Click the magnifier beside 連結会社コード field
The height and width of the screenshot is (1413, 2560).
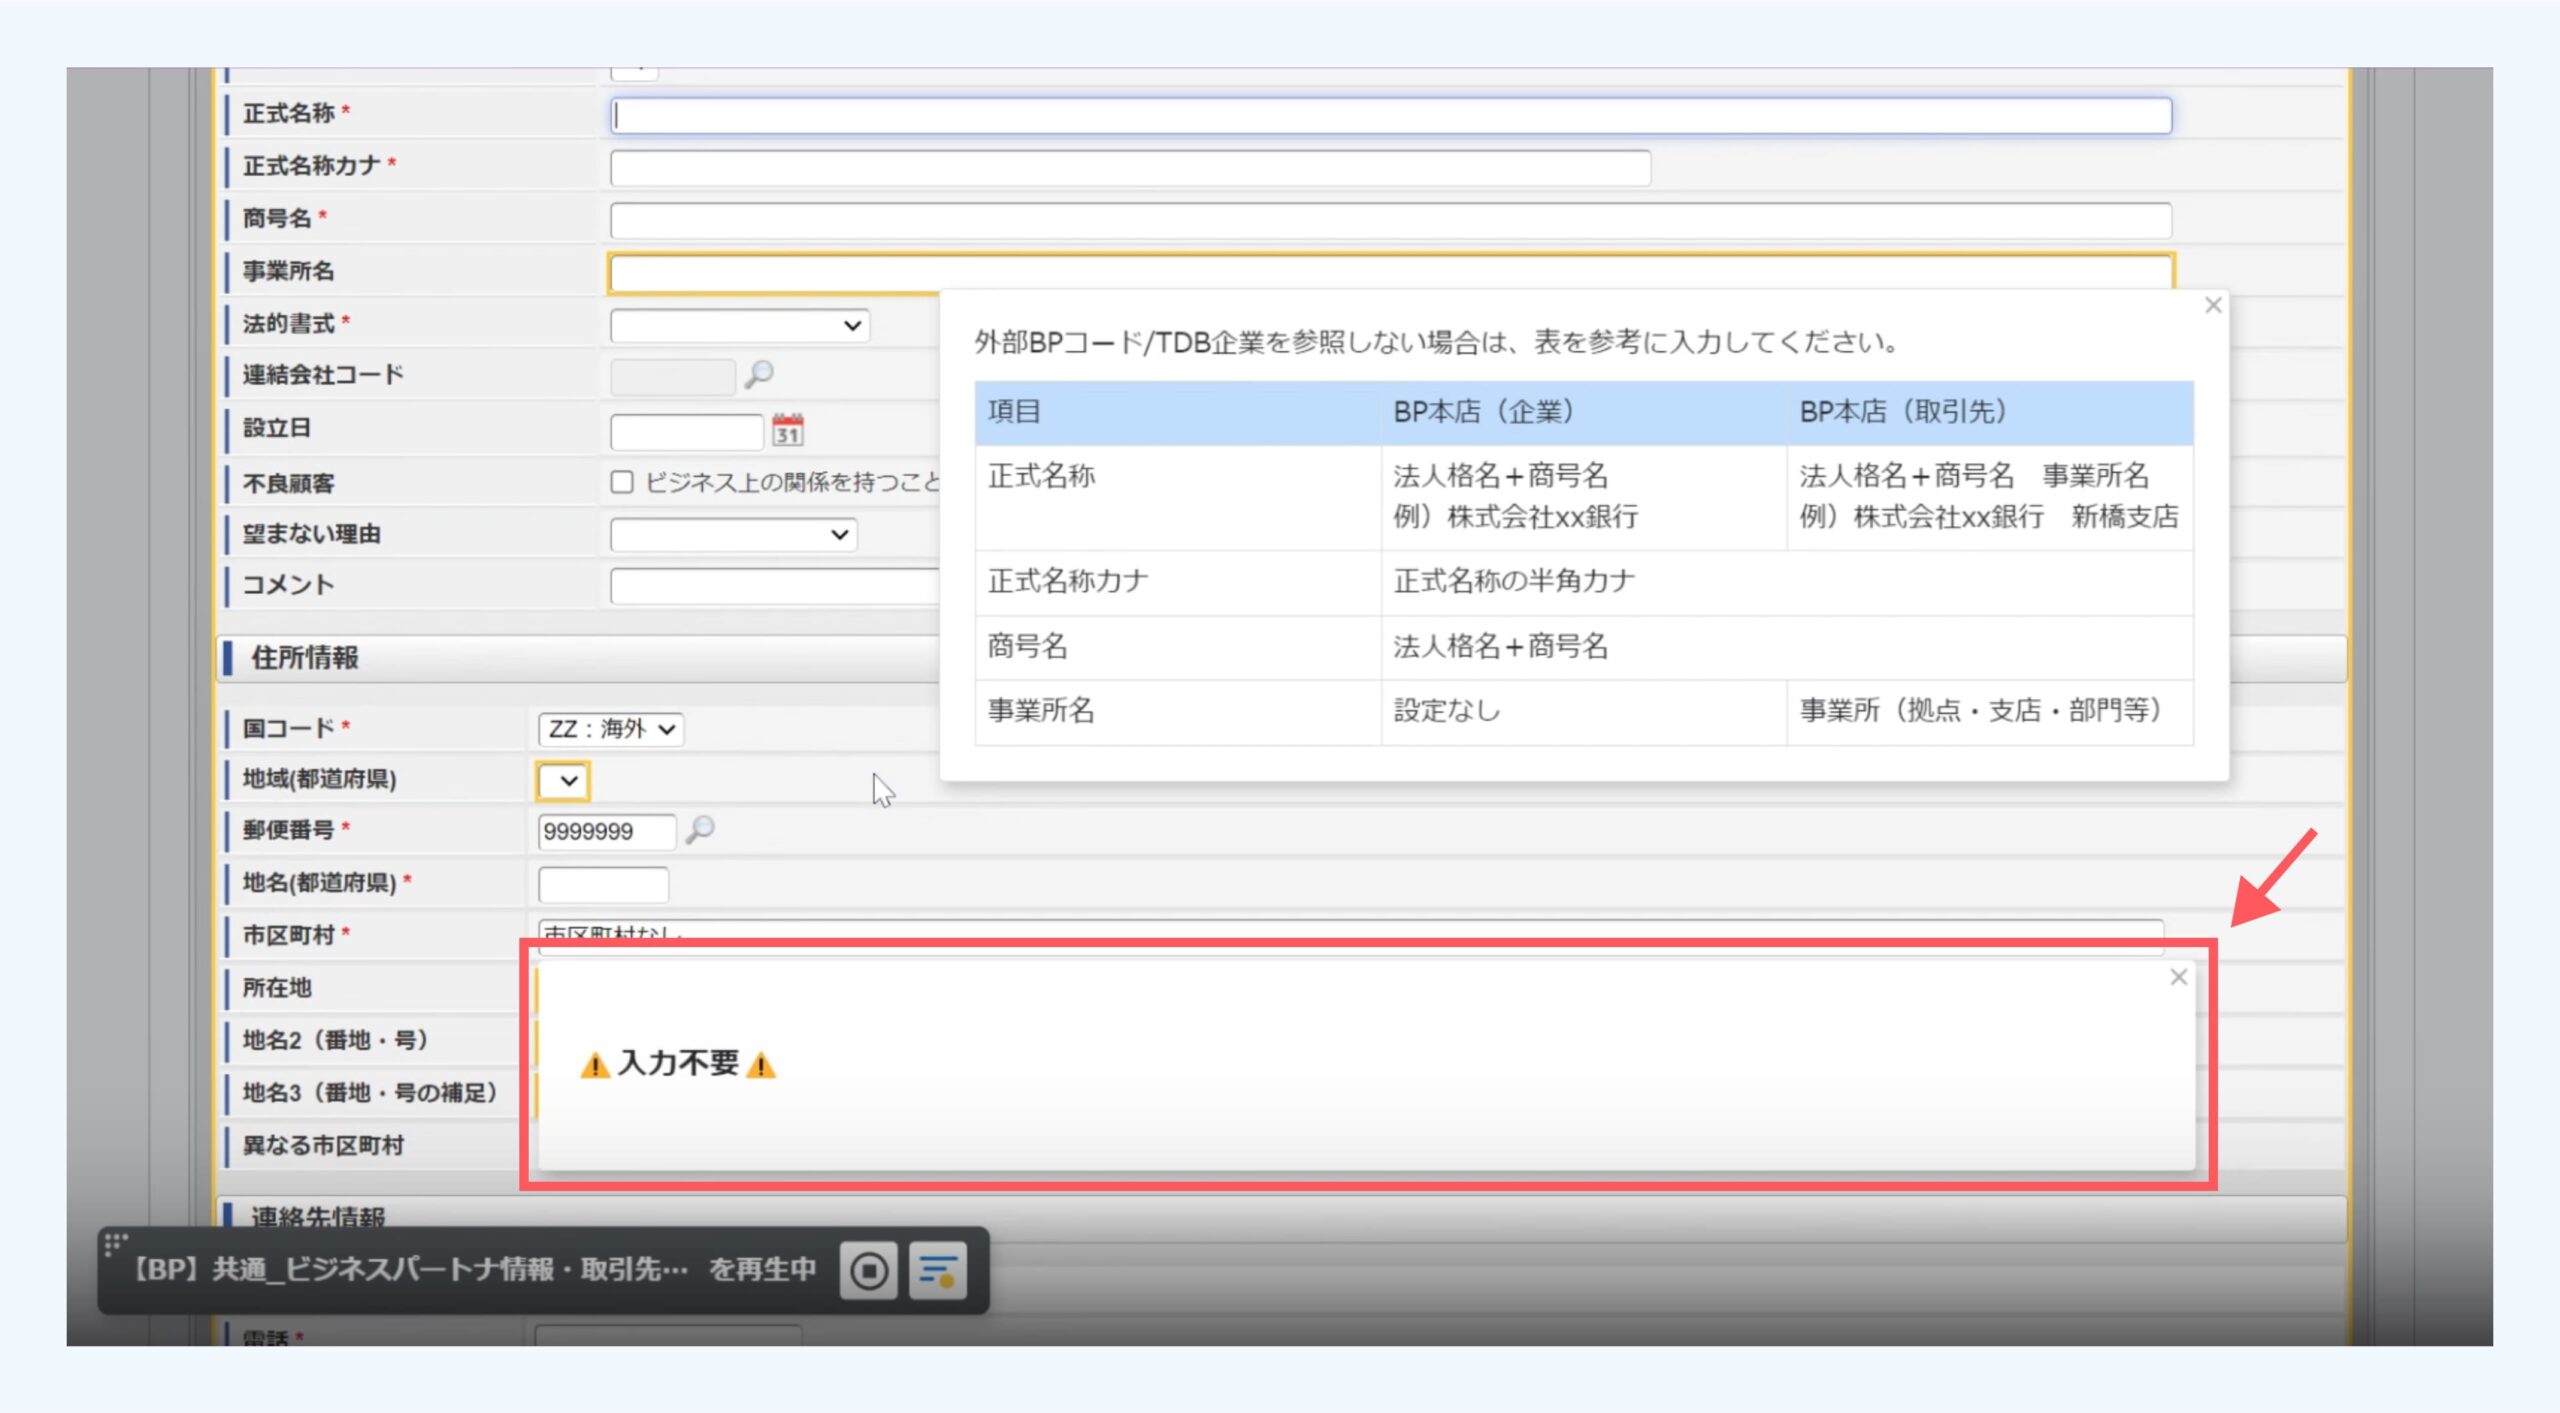pos(759,375)
